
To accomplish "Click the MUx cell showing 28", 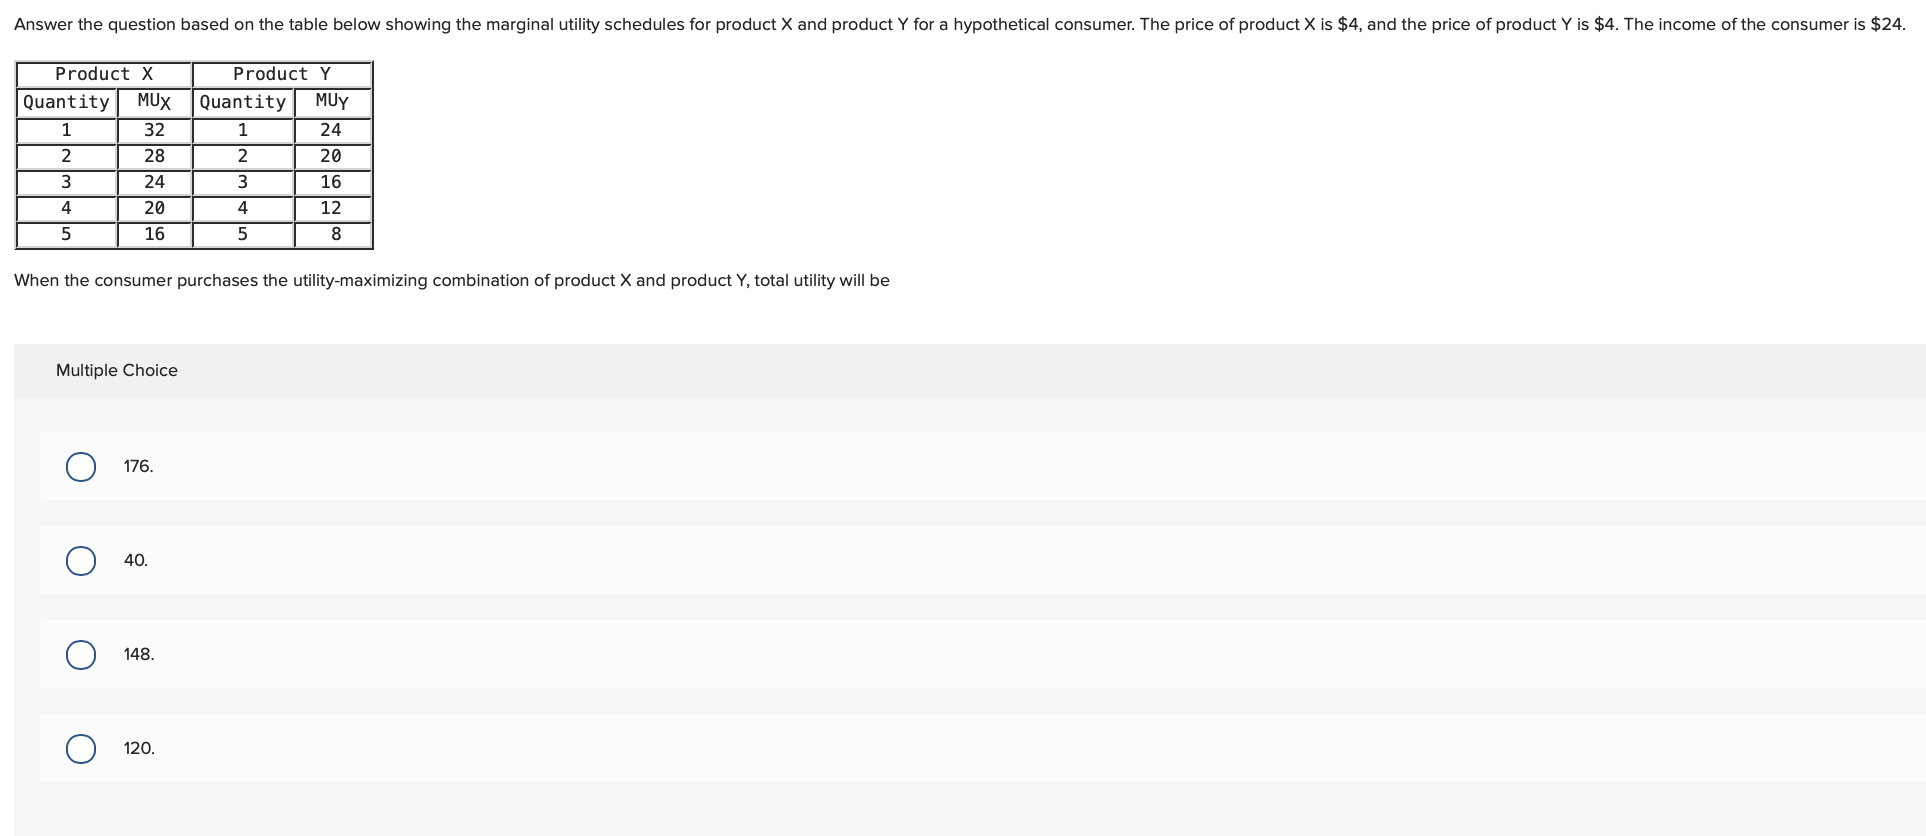I will (x=154, y=156).
